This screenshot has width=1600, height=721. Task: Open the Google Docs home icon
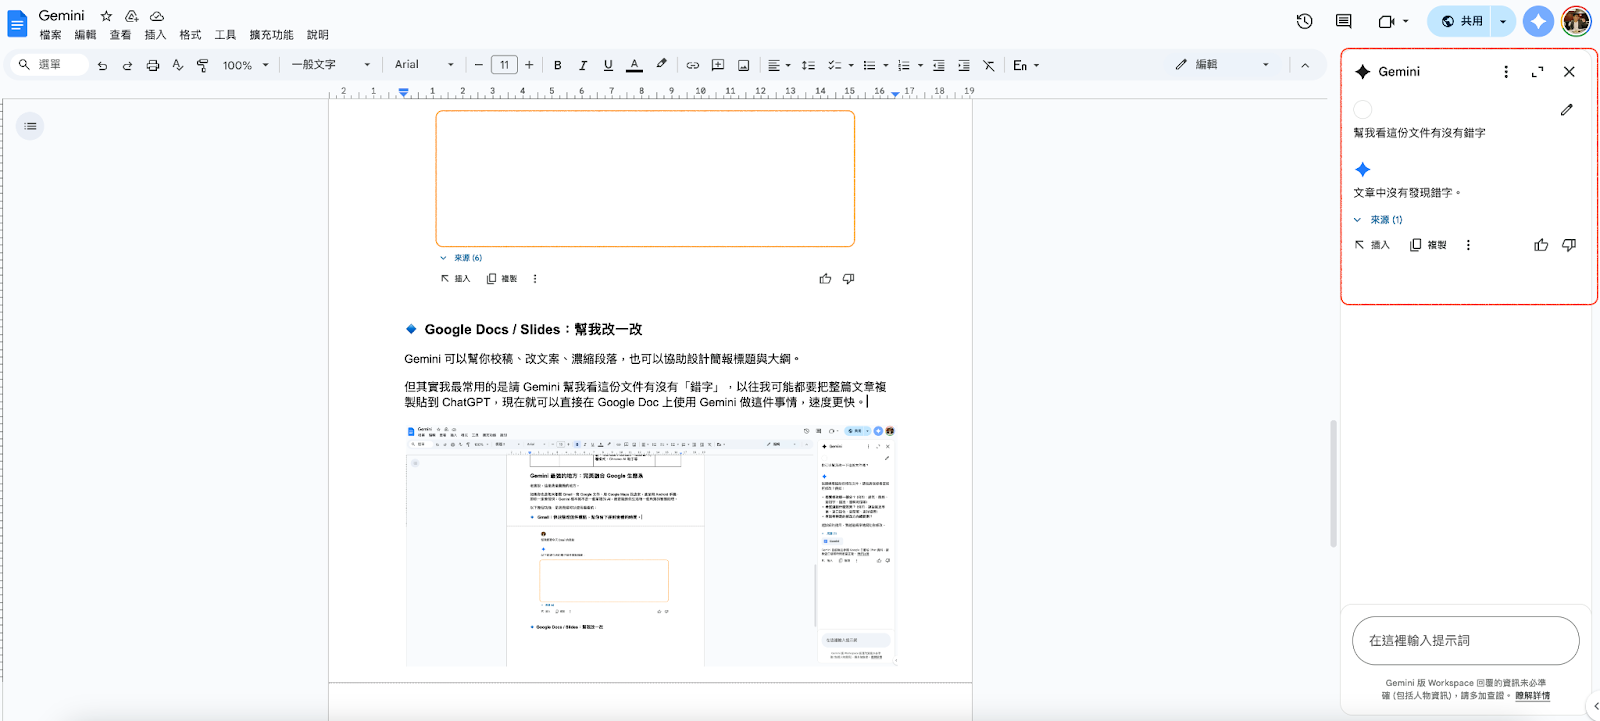17,24
